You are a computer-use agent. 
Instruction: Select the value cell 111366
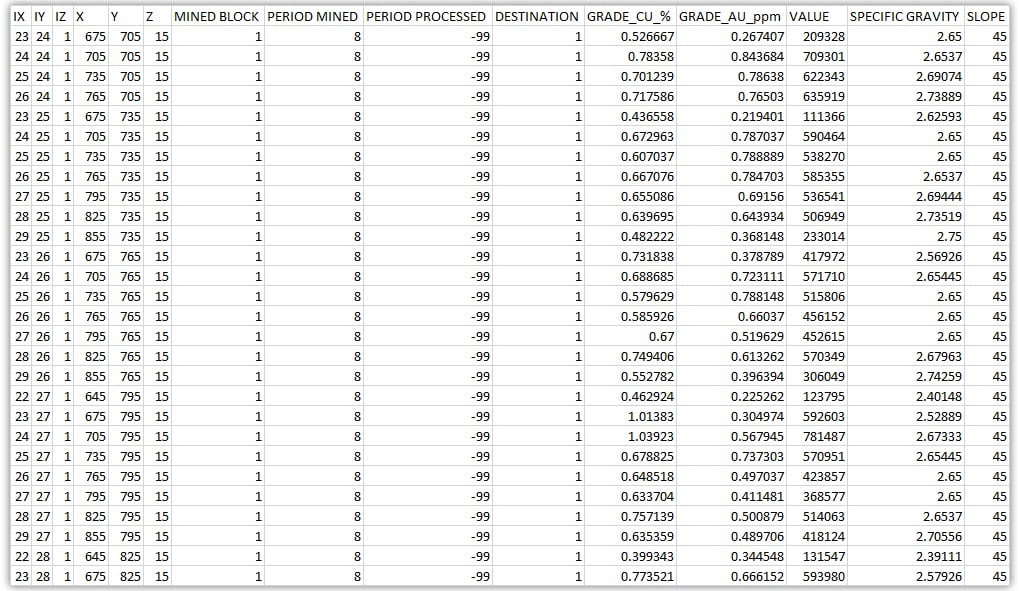coord(816,117)
